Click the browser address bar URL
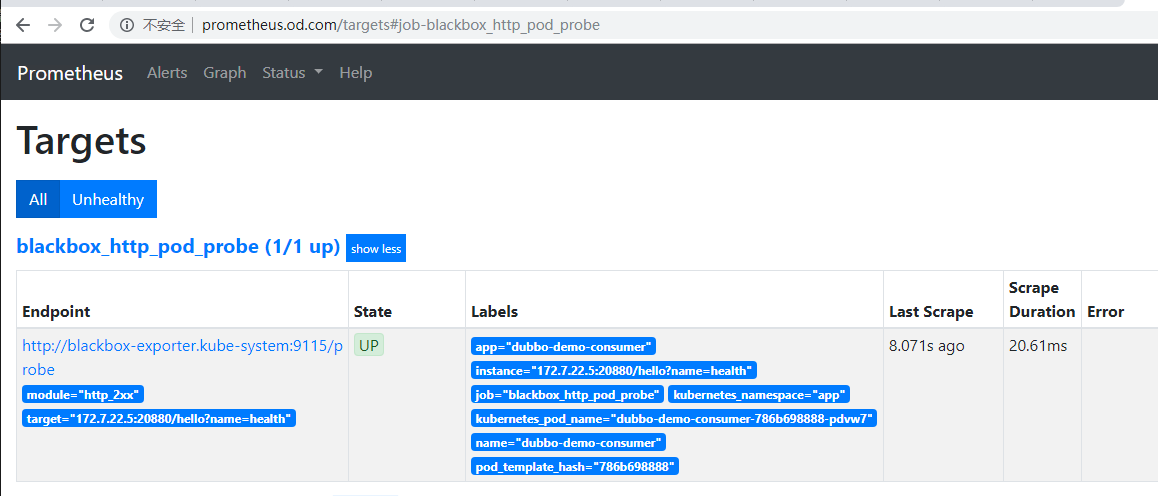 pyautogui.click(x=400, y=25)
